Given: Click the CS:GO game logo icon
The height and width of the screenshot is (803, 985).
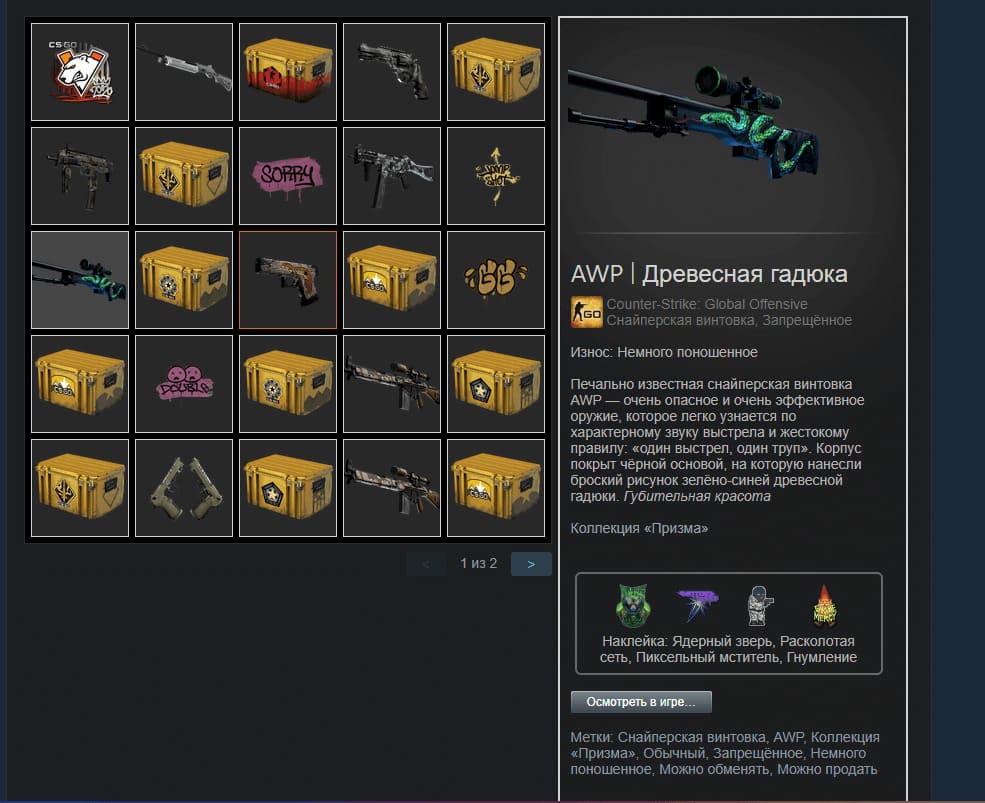Looking at the screenshot, I should [587, 312].
